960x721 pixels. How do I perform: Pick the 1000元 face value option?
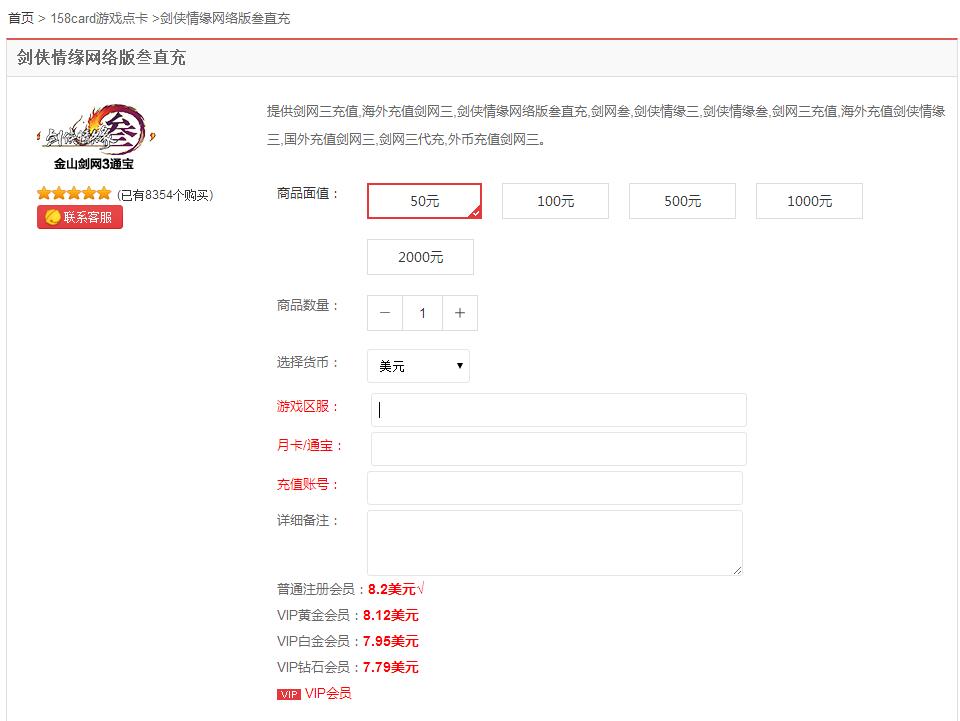[809, 201]
